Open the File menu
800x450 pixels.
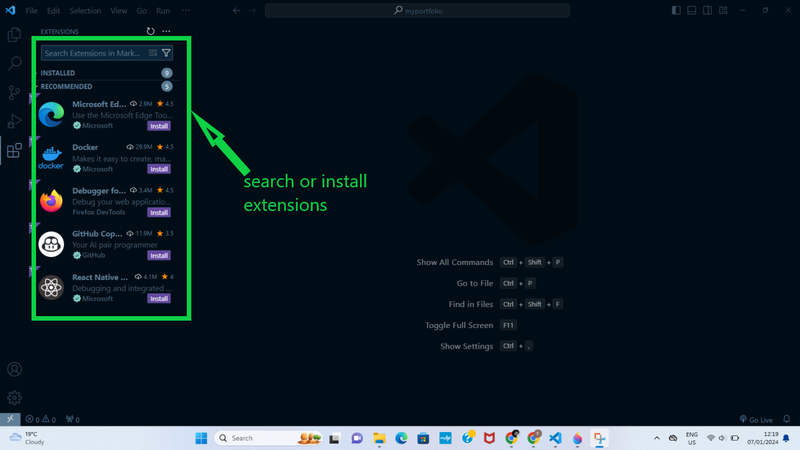[32, 10]
